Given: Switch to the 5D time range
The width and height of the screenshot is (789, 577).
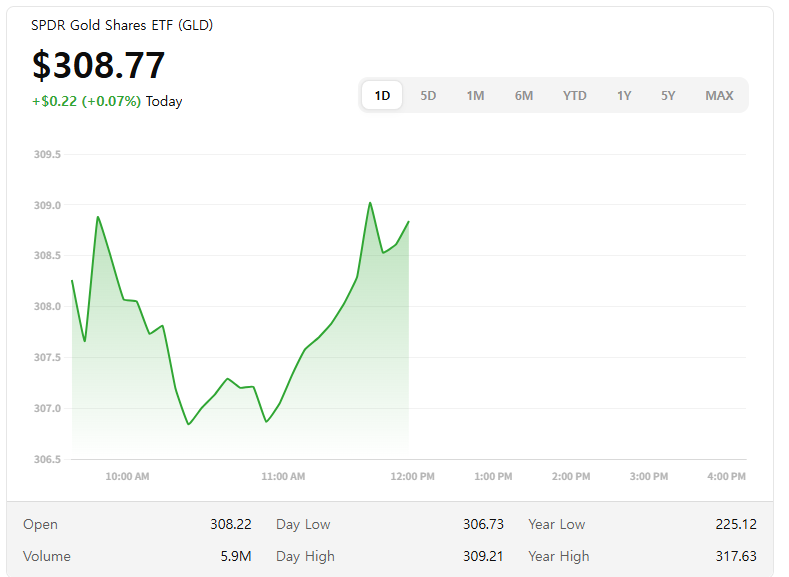Looking at the screenshot, I should 428,96.
